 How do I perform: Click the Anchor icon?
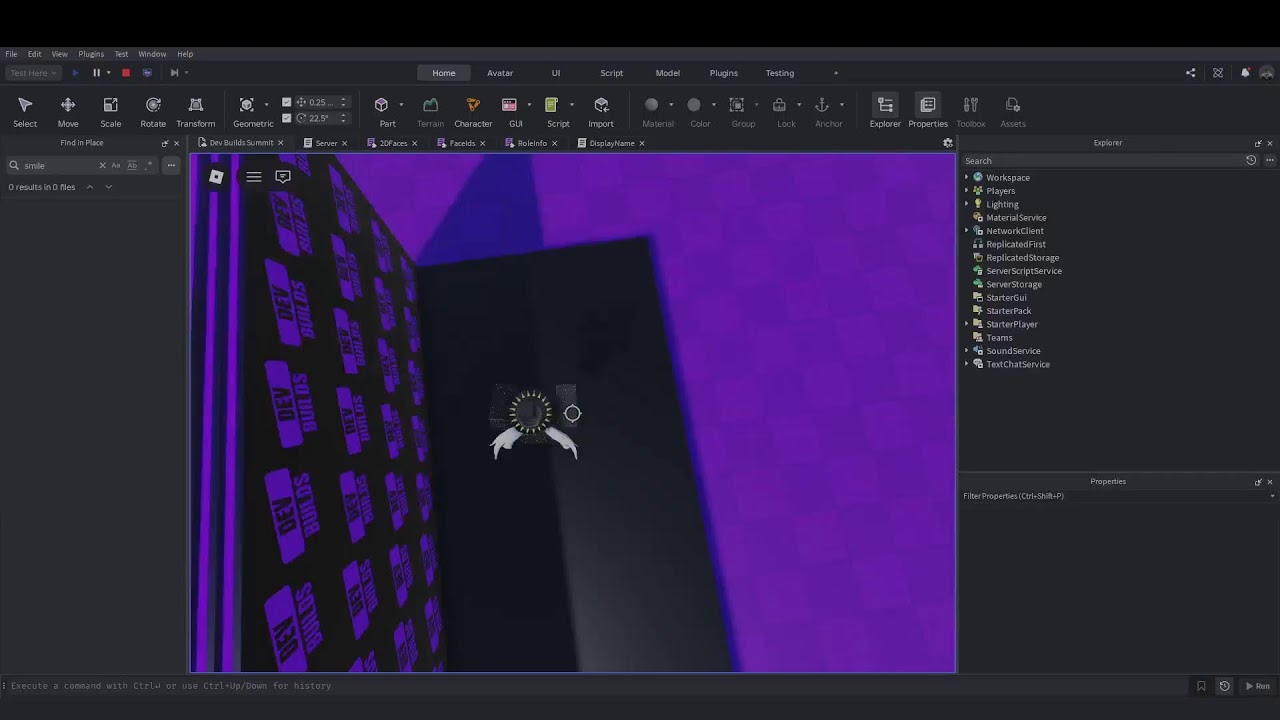pyautogui.click(x=822, y=104)
